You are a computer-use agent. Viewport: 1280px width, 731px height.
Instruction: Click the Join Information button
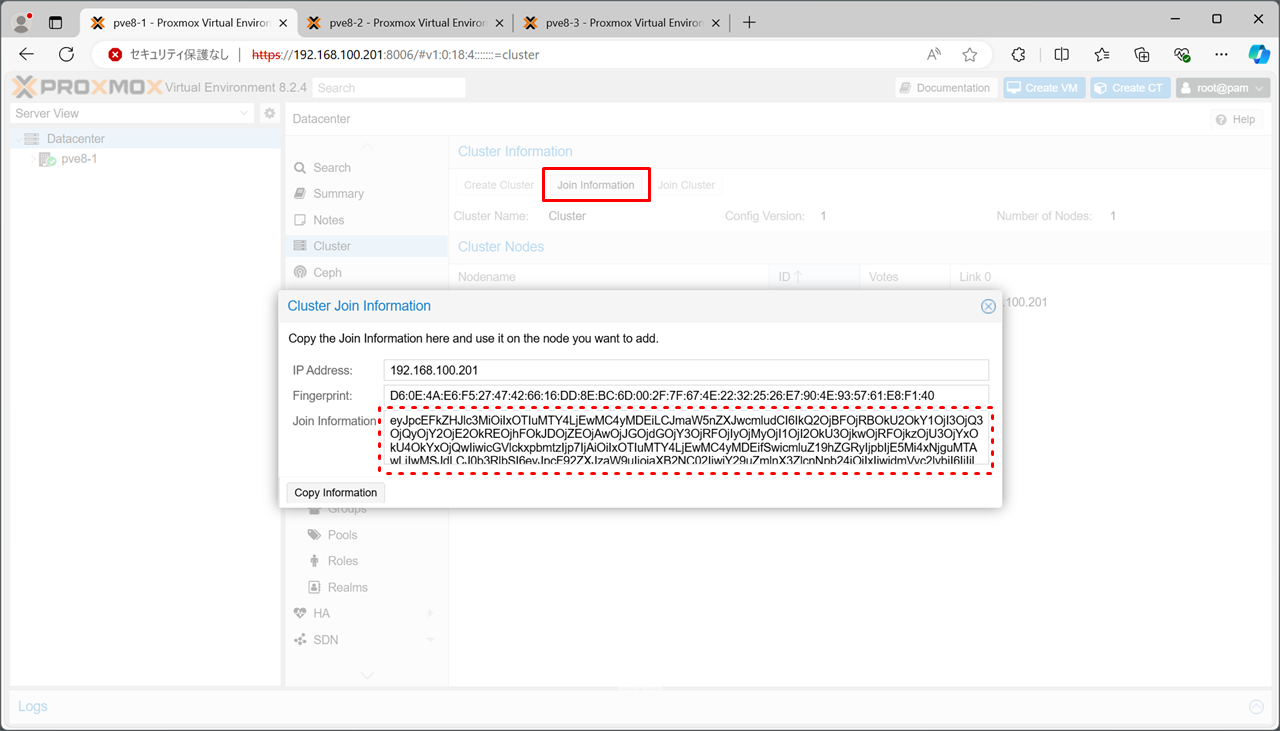tap(596, 185)
